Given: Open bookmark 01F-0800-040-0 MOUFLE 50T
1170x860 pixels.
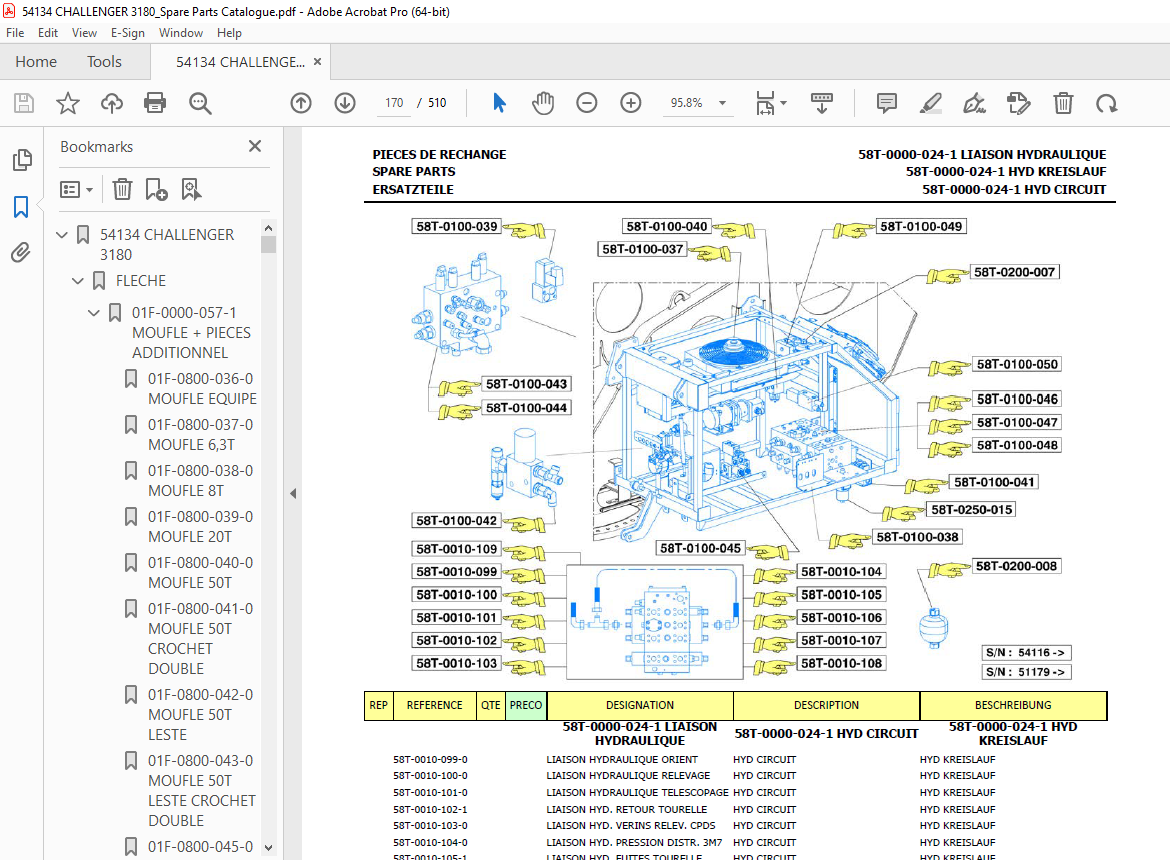Looking at the screenshot, I should pos(200,573).
